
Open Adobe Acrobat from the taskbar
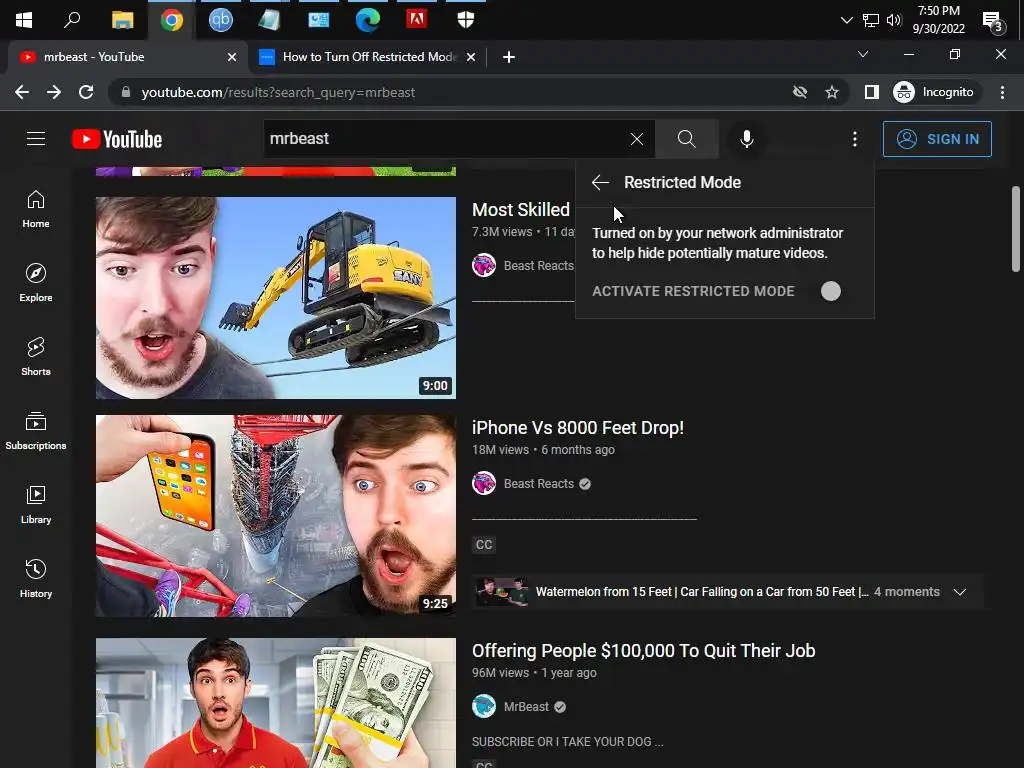pos(417,20)
